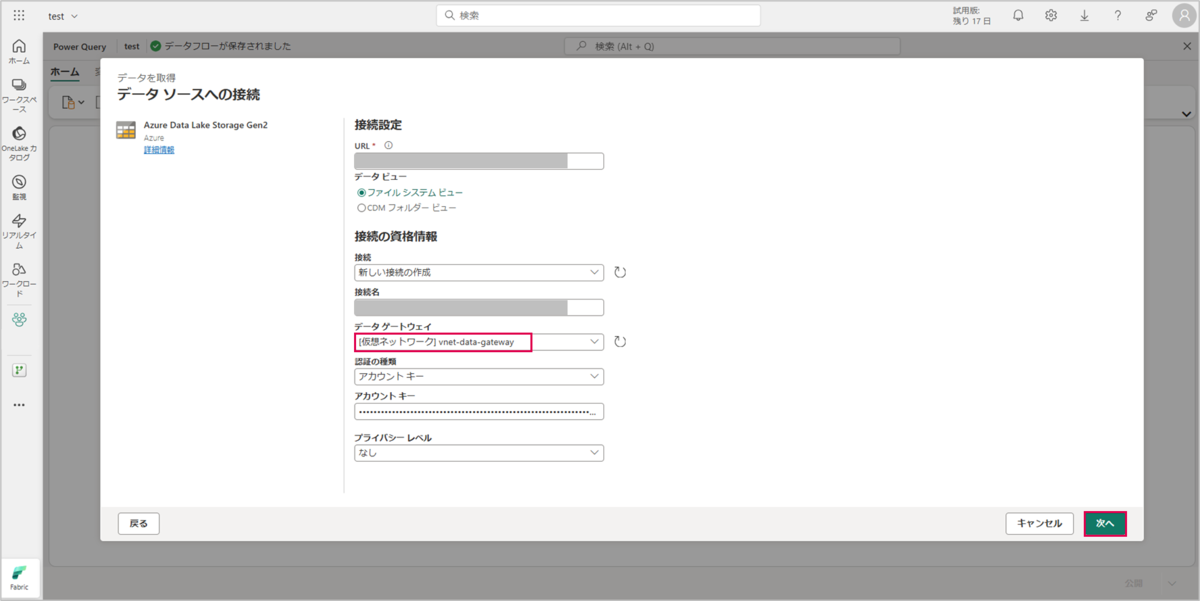
Task: Open the 詳細情報 link
Action: pos(159,150)
